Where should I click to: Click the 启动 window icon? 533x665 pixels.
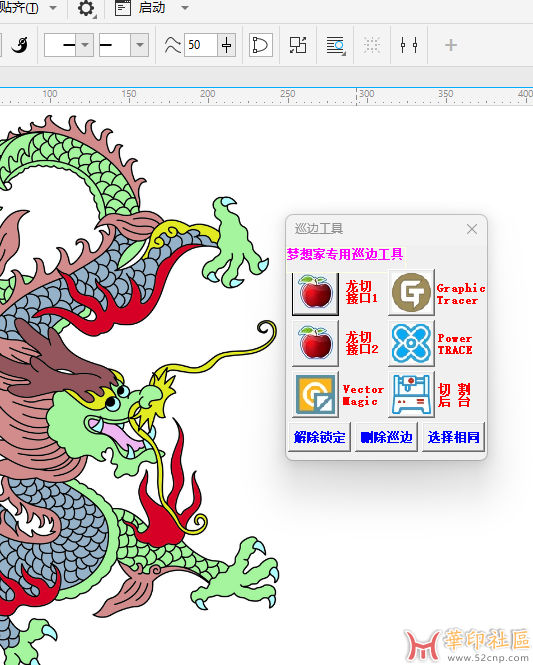[x=123, y=8]
